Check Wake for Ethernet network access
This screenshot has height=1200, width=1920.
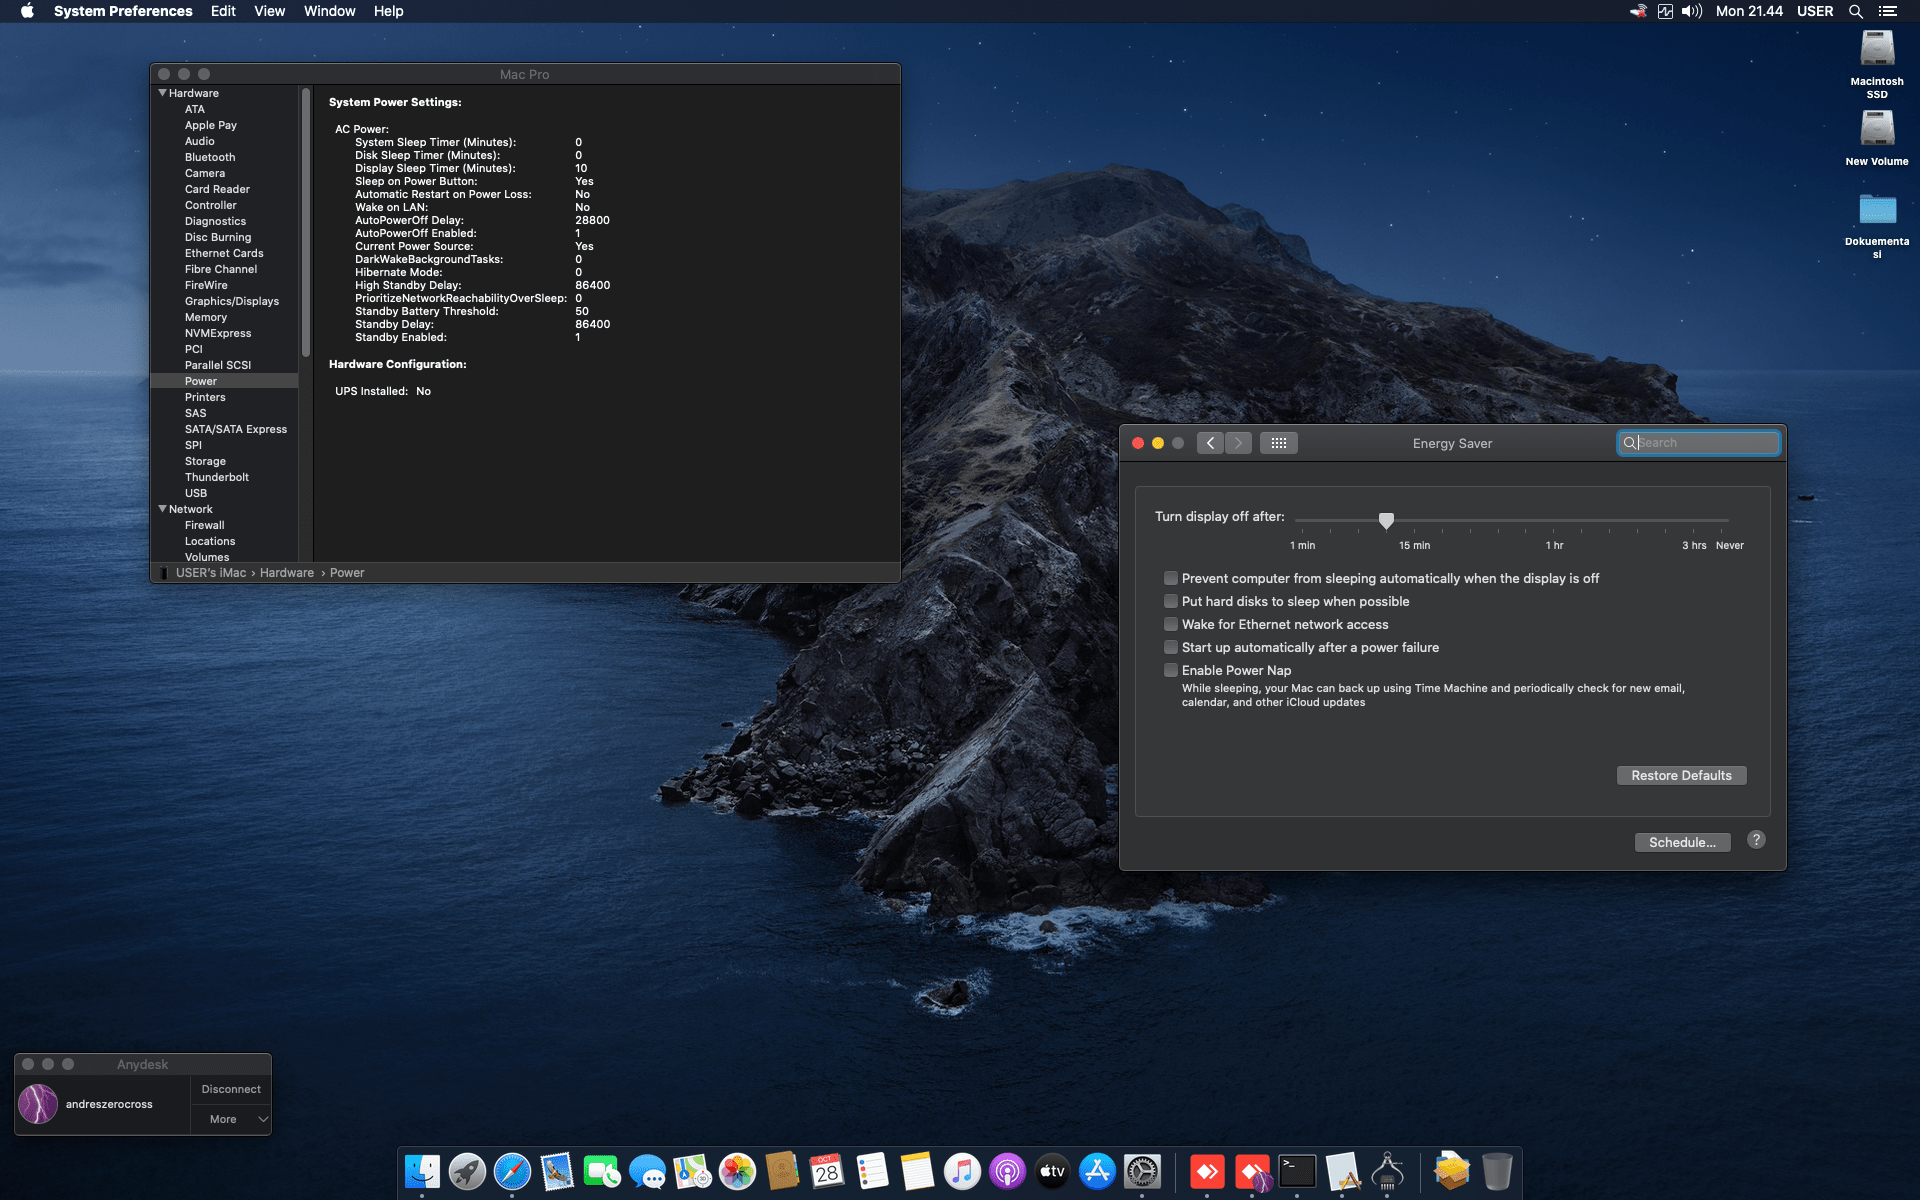point(1170,624)
